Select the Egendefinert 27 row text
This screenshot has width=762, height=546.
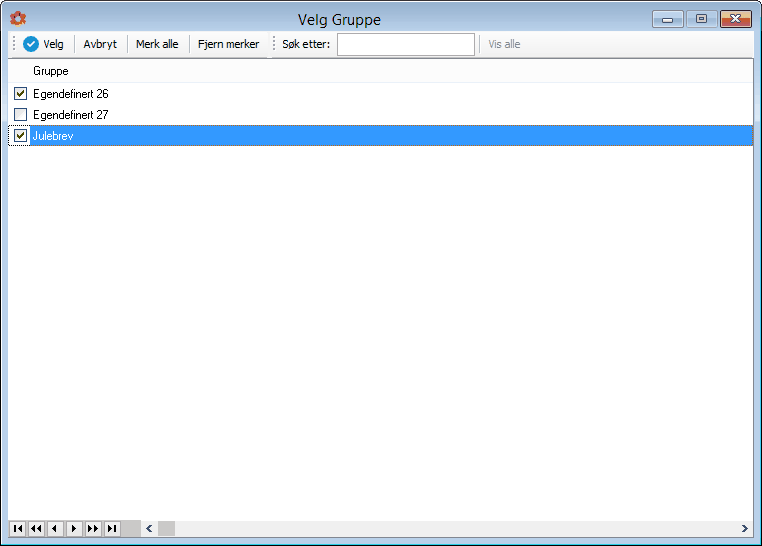point(70,115)
